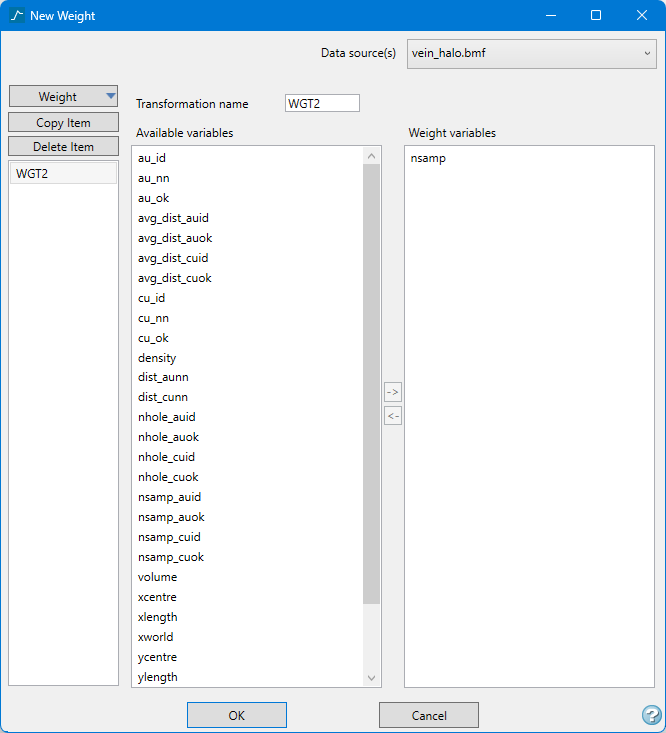Open the Data source(s) dropdown

point(531,53)
